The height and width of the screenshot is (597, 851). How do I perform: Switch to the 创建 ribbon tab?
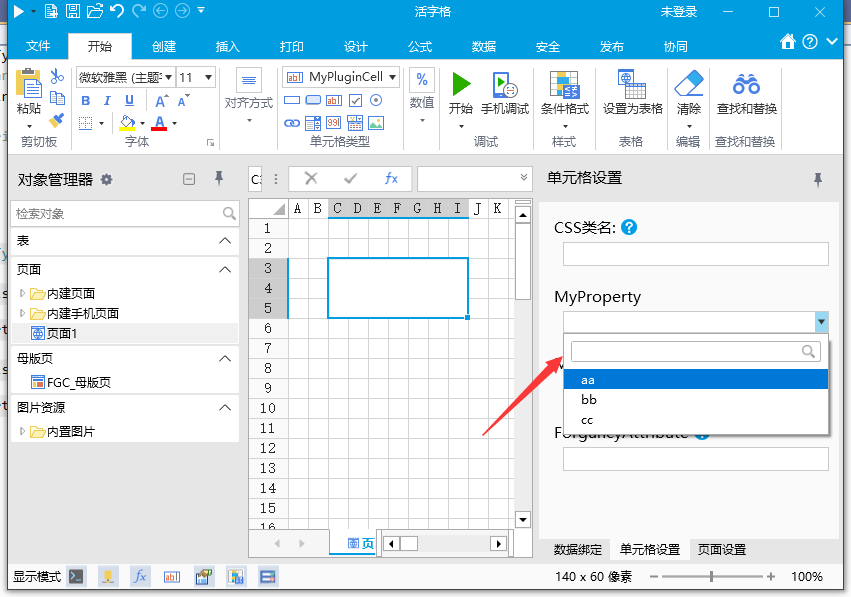click(x=164, y=47)
